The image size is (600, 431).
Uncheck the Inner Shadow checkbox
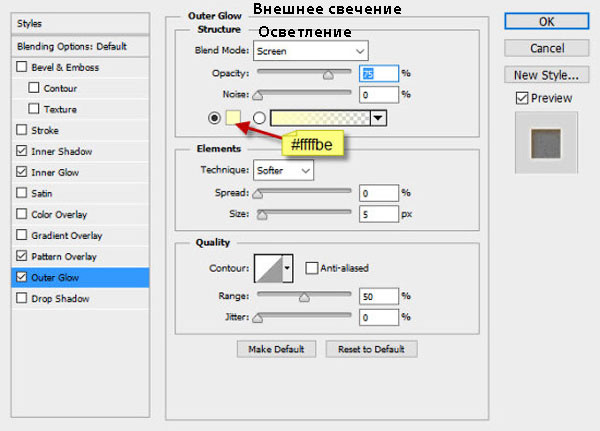coord(21,151)
